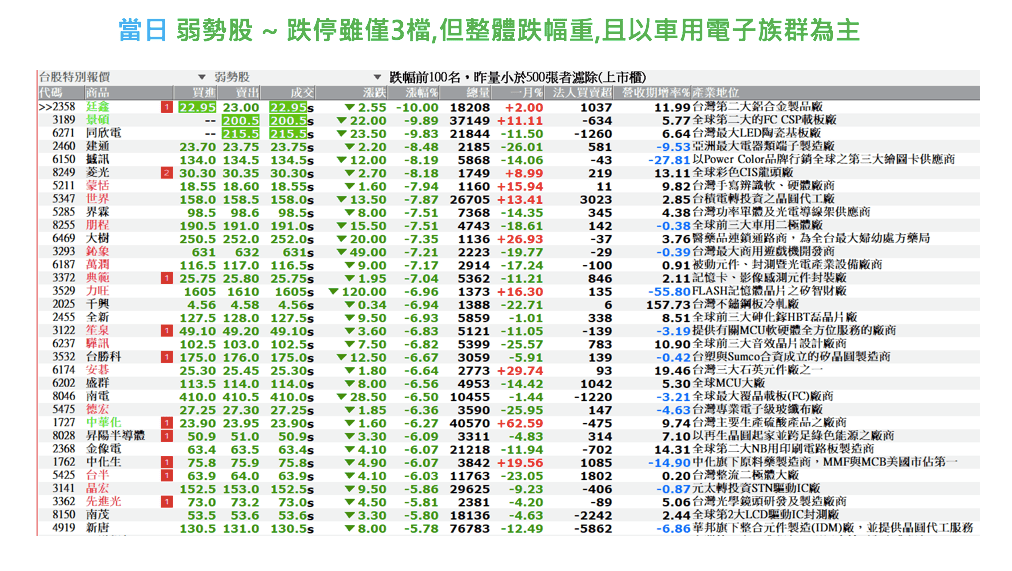Click the red "2" badge beside 菱光
Screen dimensions: 1012x571
166,172
